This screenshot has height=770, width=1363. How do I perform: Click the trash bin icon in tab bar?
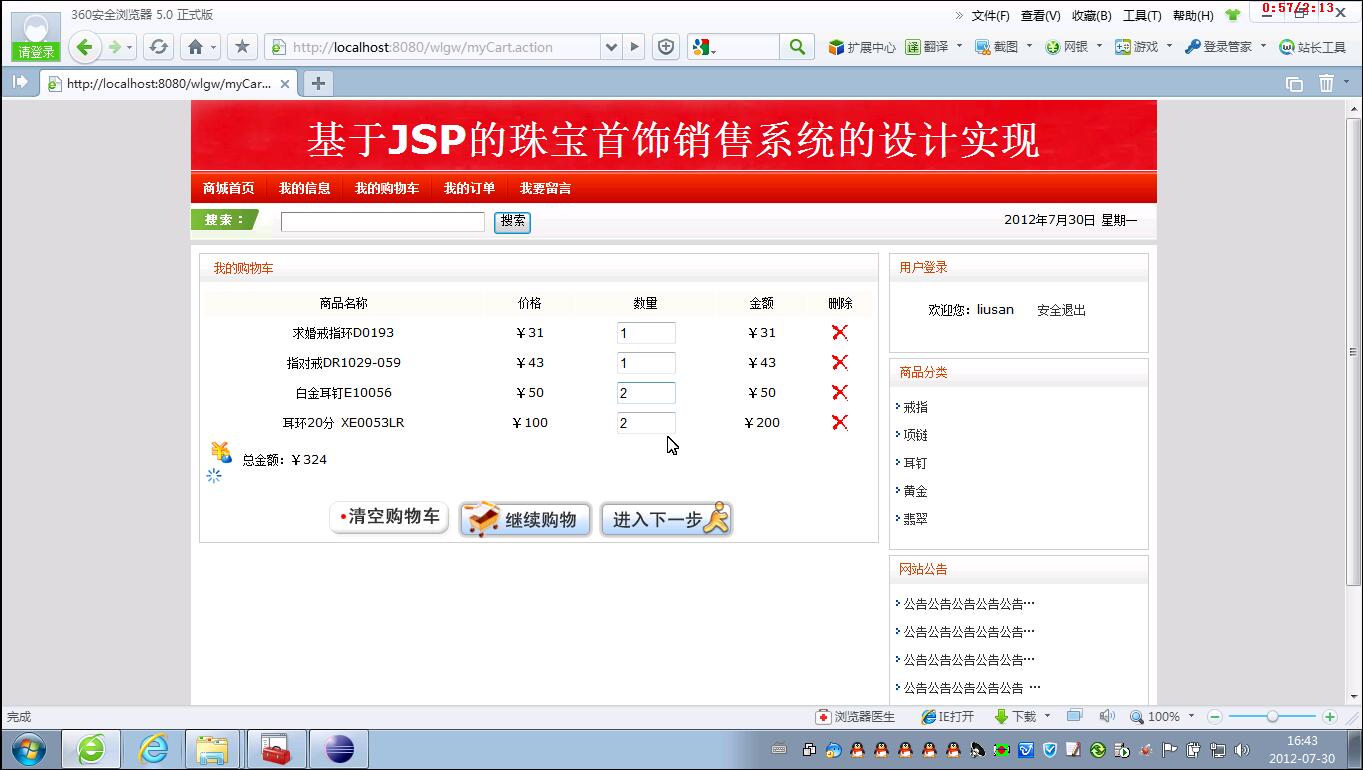(x=1326, y=84)
